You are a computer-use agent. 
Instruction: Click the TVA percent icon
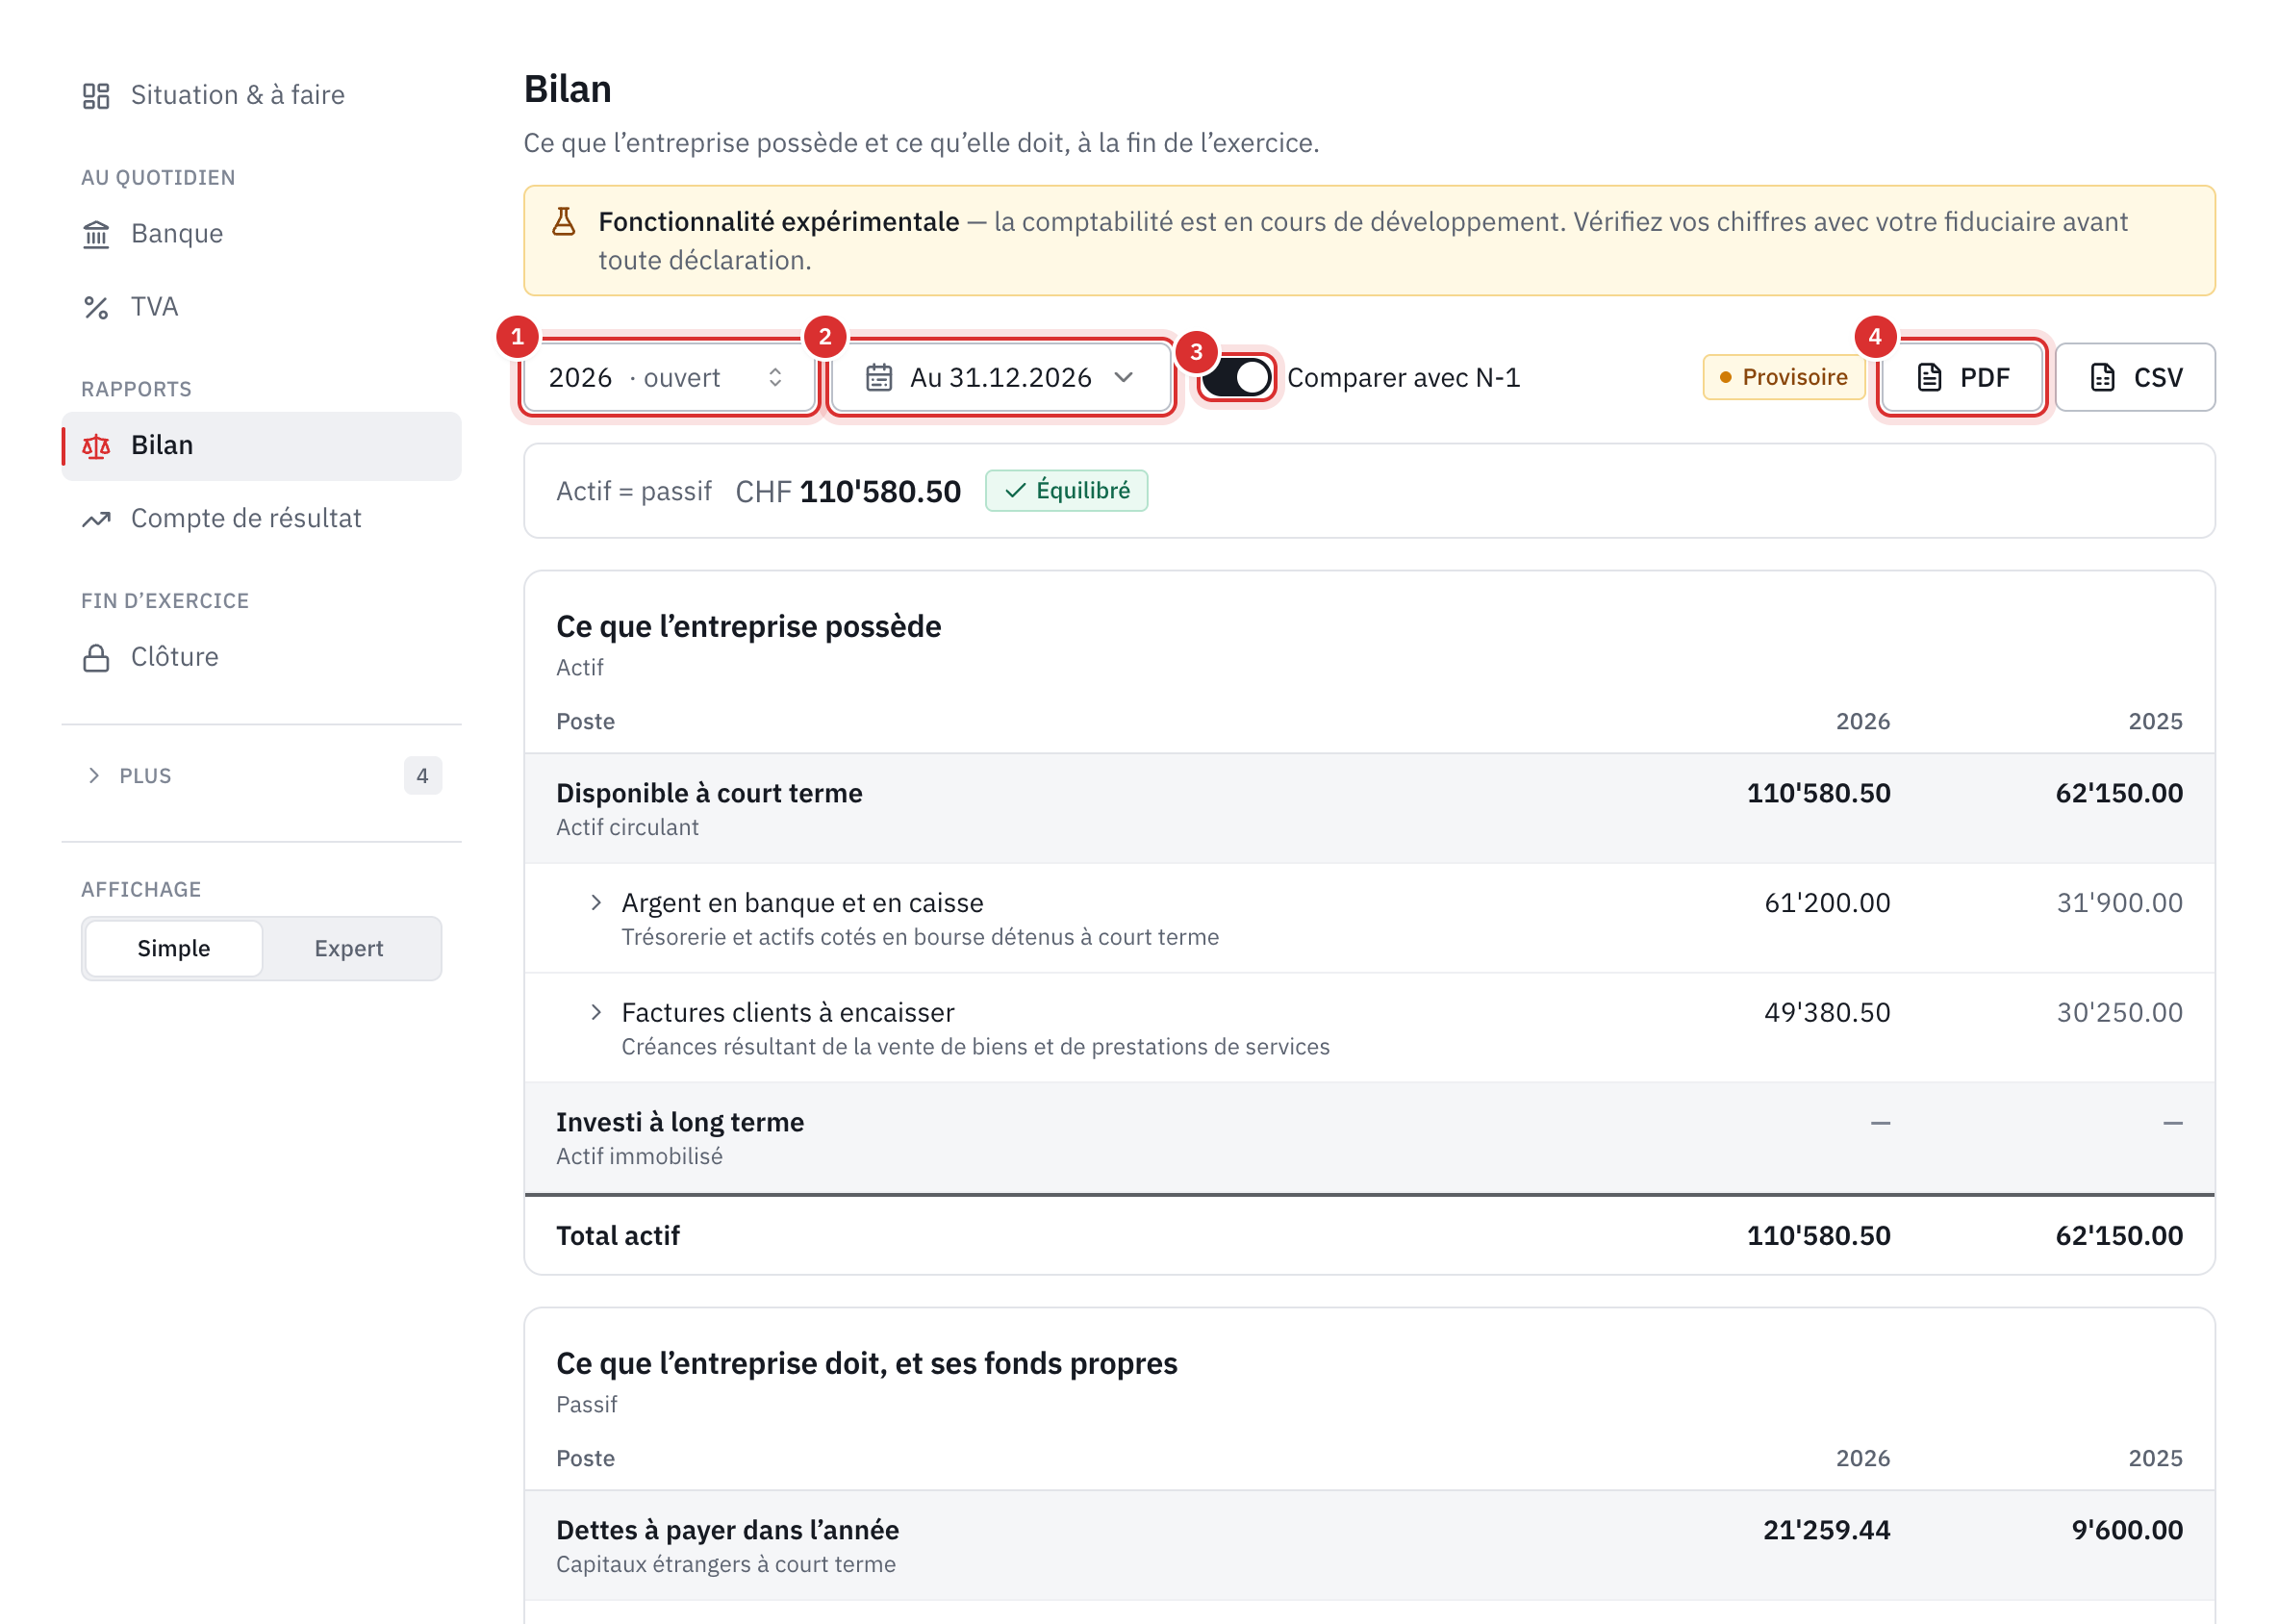pos(96,307)
